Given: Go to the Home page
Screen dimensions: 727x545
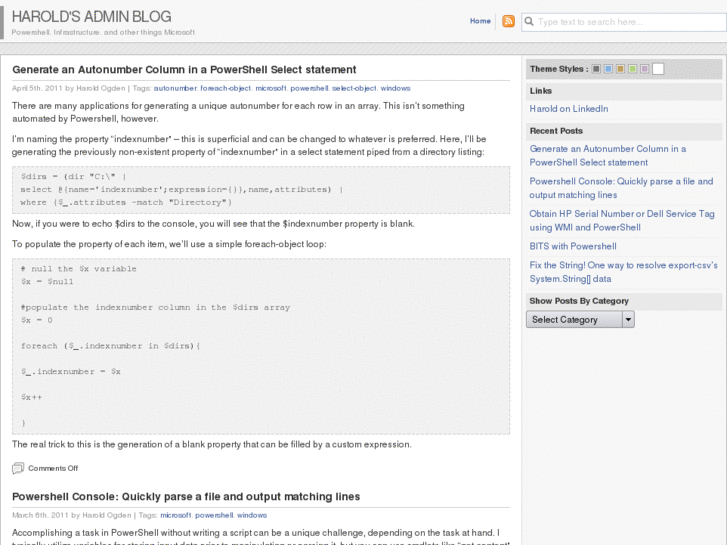Looking at the screenshot, I should pos(480,21).
